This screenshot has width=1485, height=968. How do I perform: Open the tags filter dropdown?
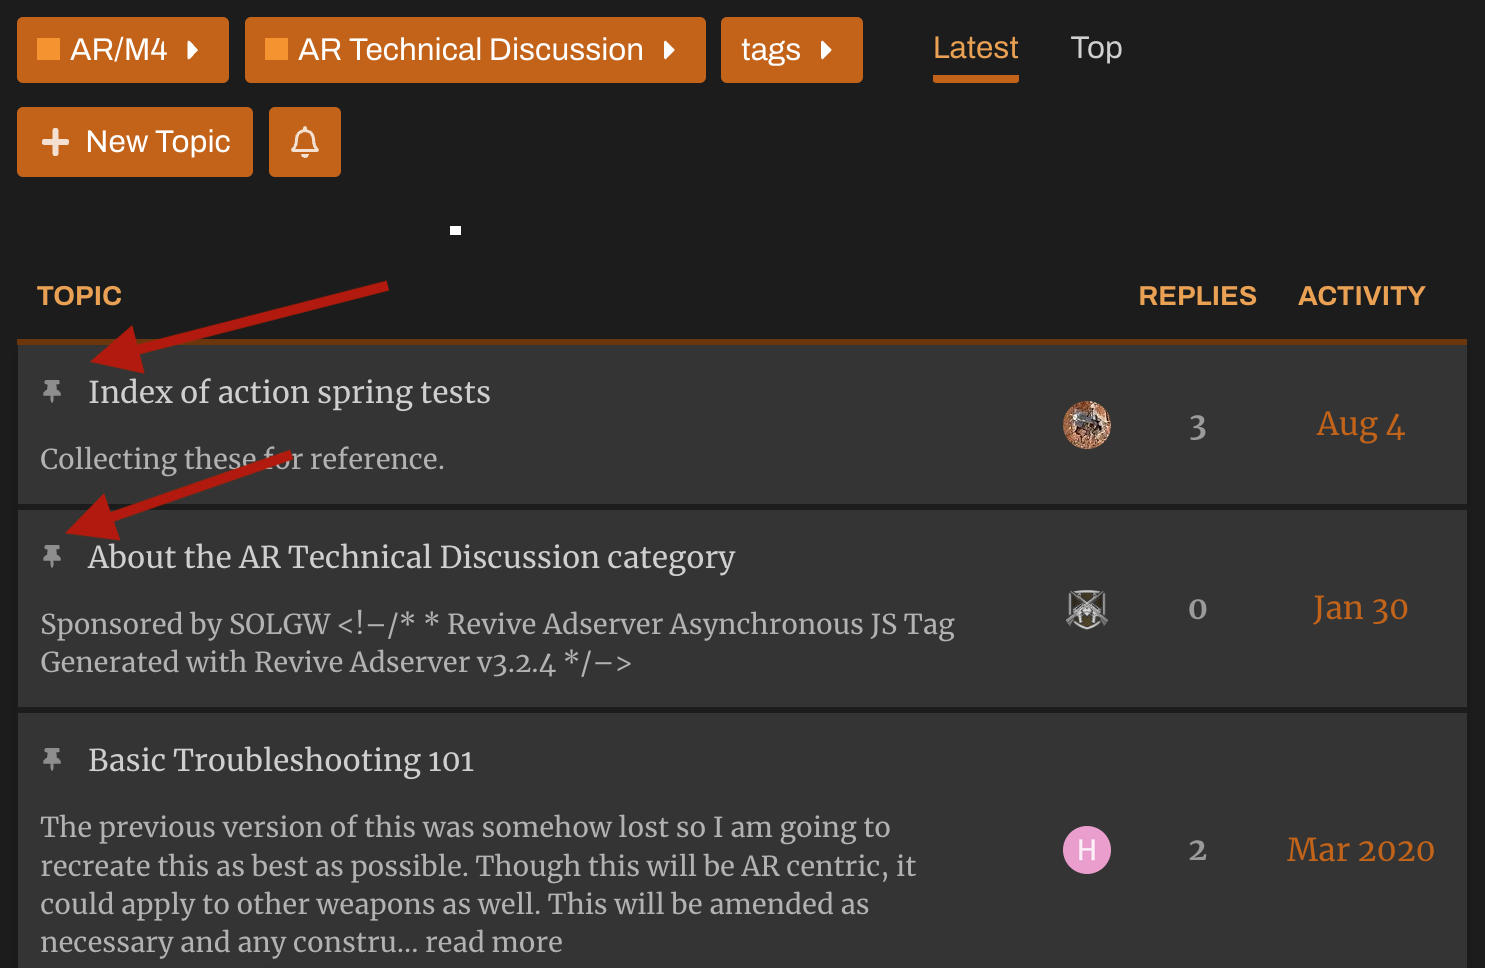tap(790, 50)
